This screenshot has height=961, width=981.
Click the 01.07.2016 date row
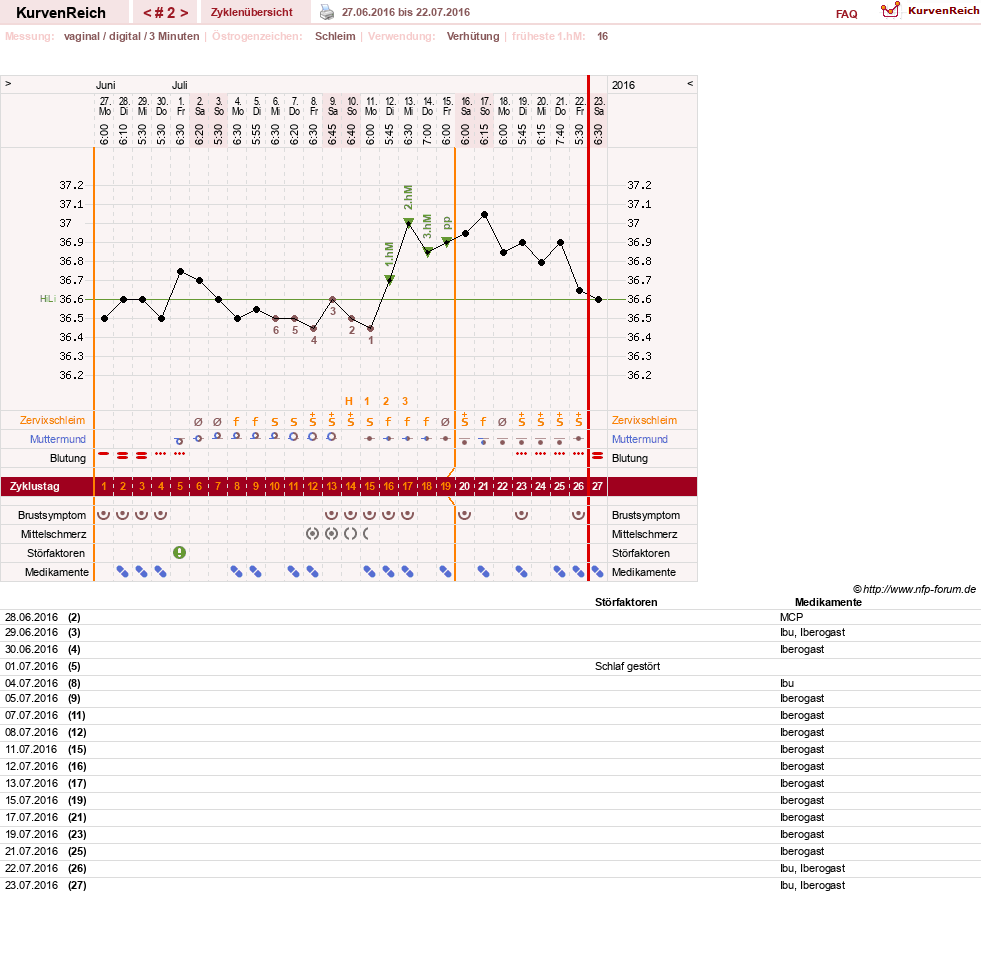coord(490,666)
